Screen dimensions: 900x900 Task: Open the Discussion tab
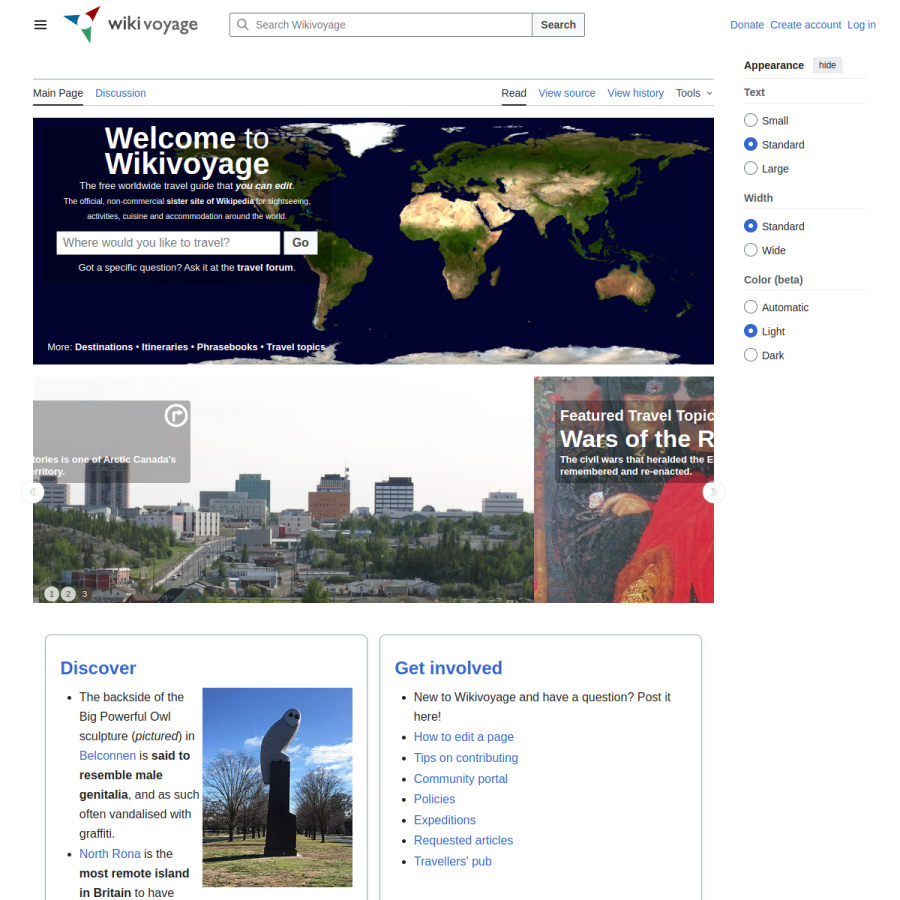[x=121, y=93]
